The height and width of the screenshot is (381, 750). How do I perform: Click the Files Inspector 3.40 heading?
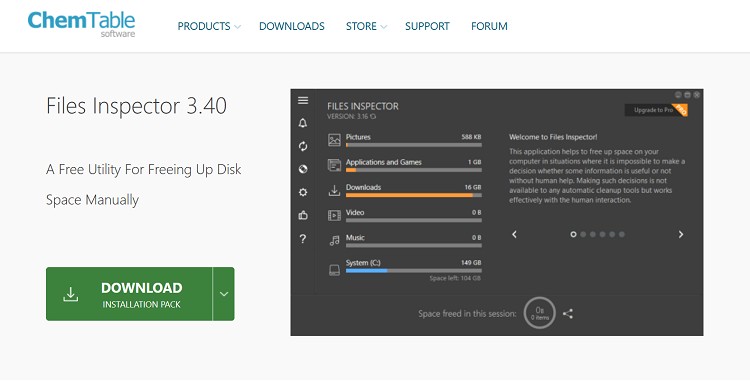[136, 106]
